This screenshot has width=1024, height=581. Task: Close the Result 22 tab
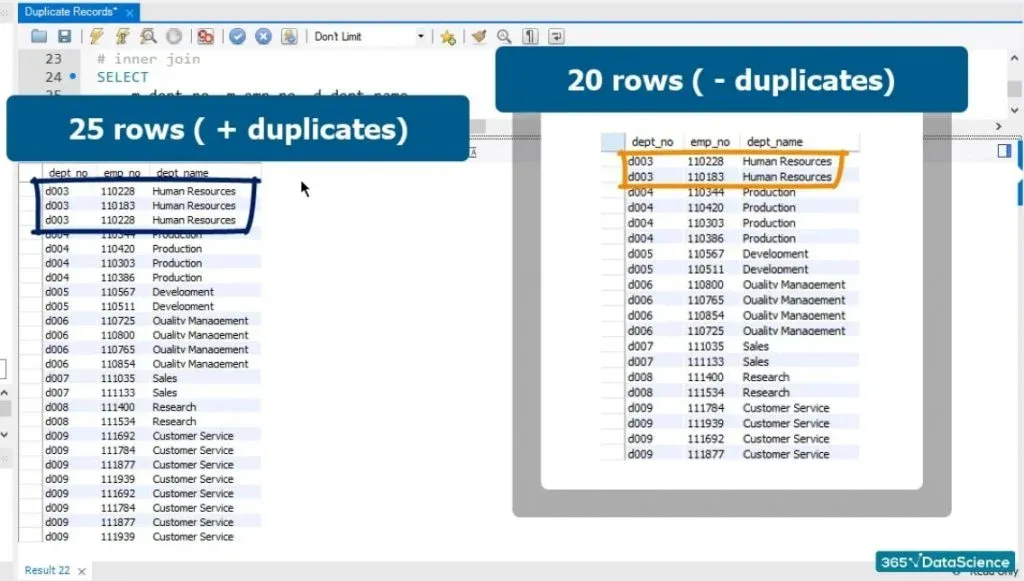[x=82, y=571]
